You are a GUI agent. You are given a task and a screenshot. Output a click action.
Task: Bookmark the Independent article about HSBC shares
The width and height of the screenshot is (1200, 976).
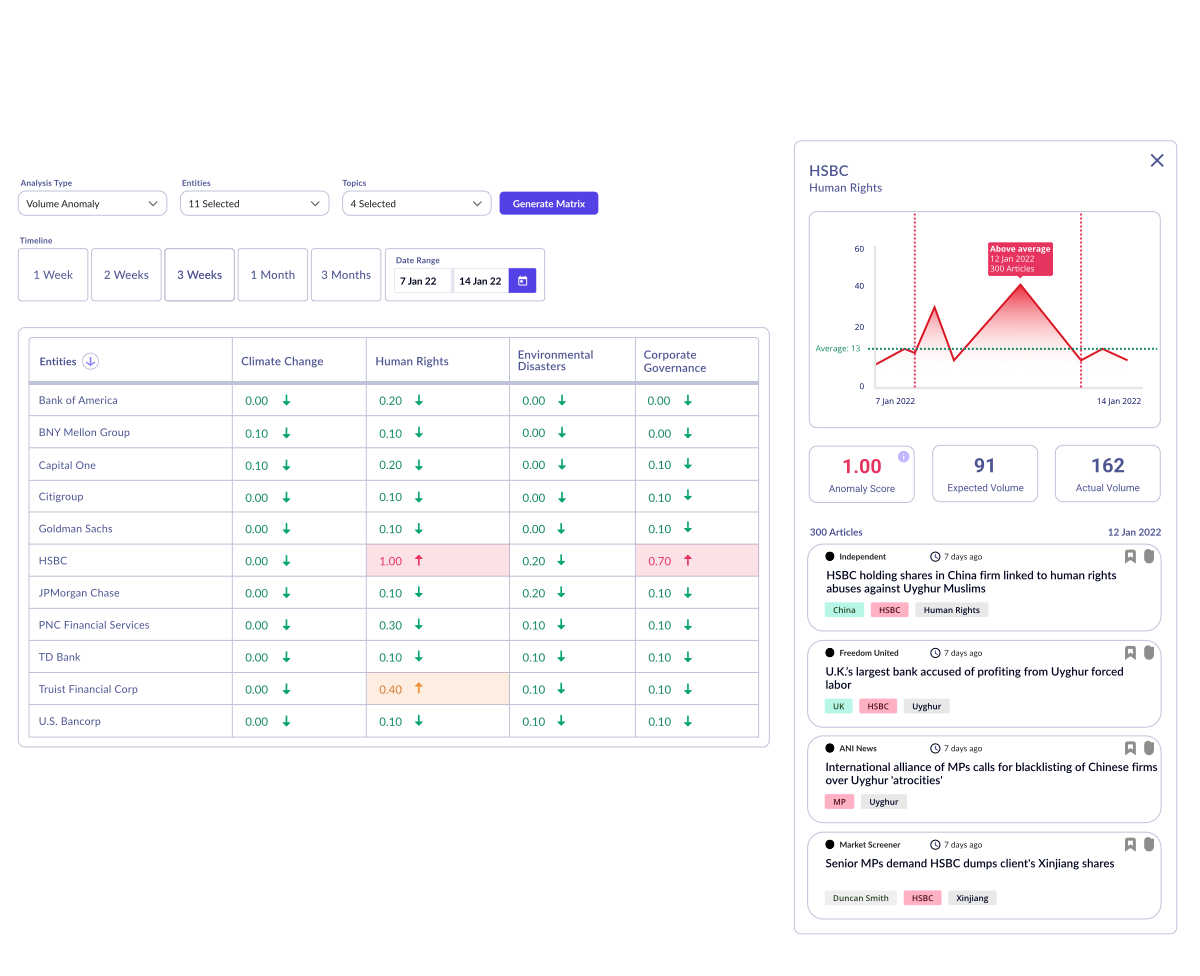[x=1130, y=556]
